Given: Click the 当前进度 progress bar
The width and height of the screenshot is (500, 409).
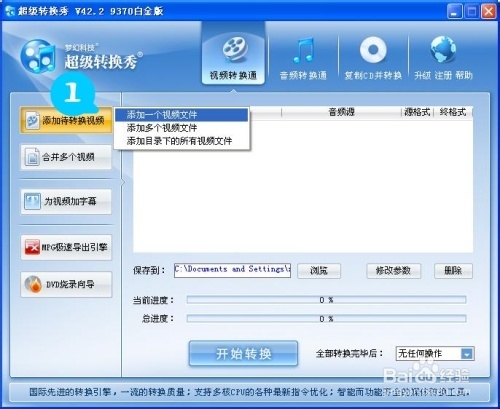Looking at the screenshot, I should coord(326,300).
